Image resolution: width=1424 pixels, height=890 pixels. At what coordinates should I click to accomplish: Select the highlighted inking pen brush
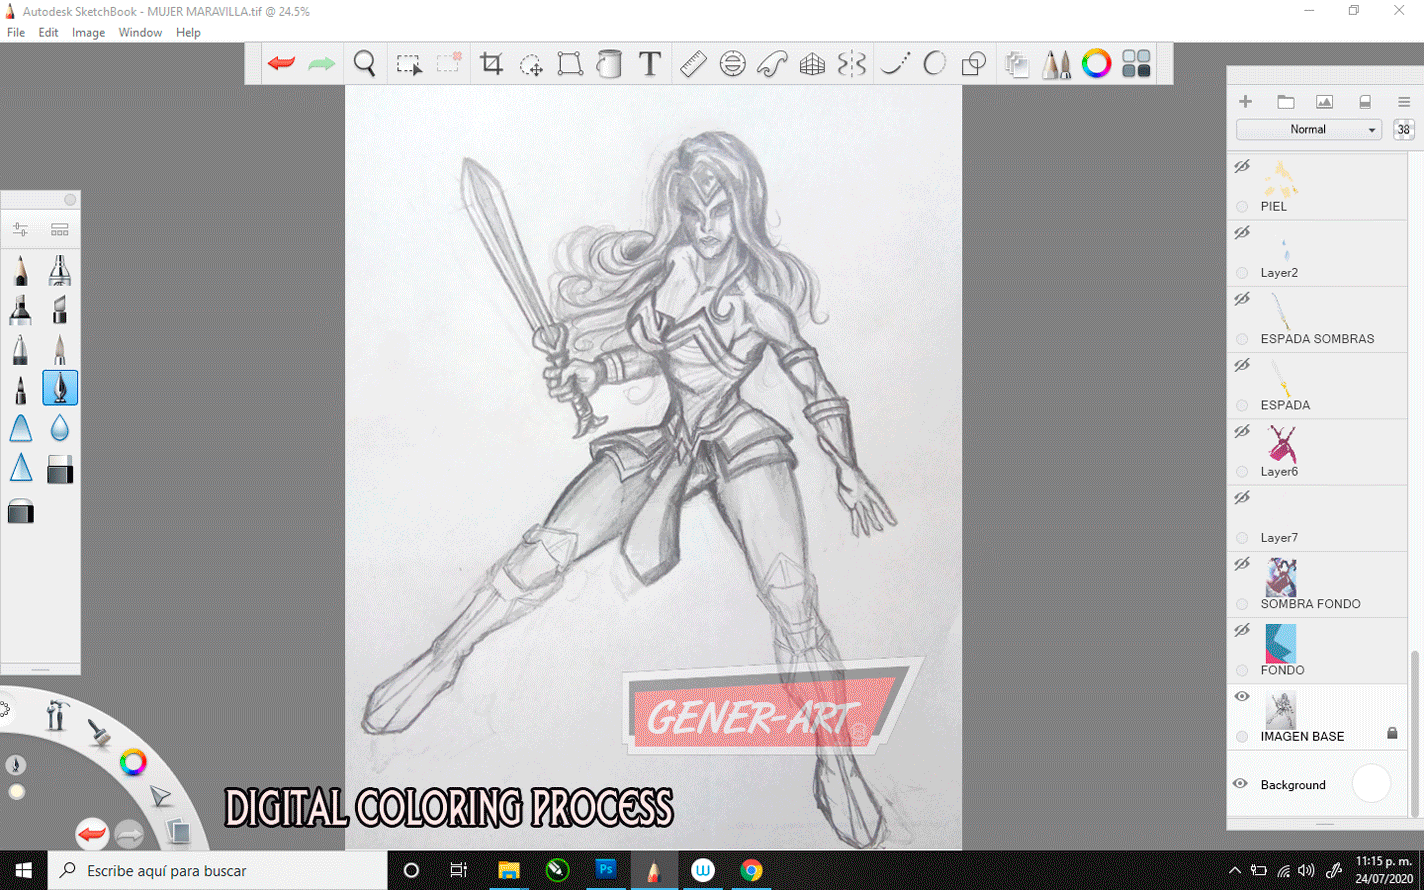click(x=60, y=388)
